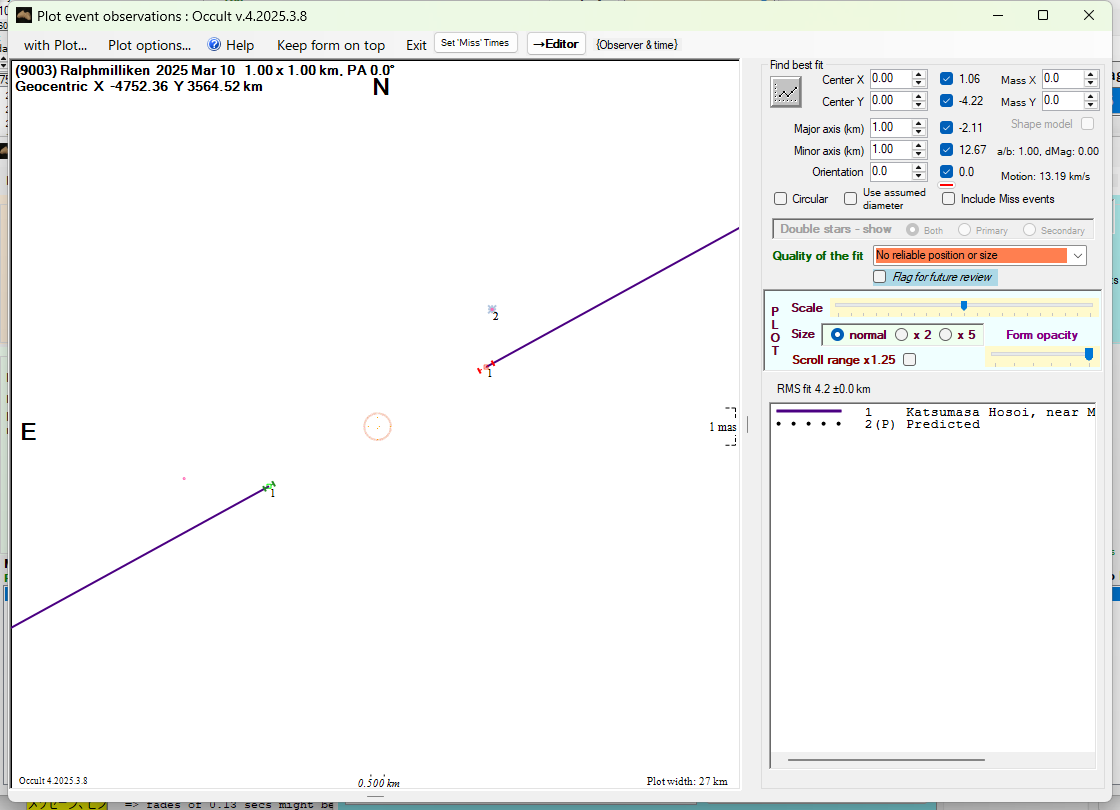Click the predicted star marker labeled 2
The image size is (1120, 810).
coord(491,310)
